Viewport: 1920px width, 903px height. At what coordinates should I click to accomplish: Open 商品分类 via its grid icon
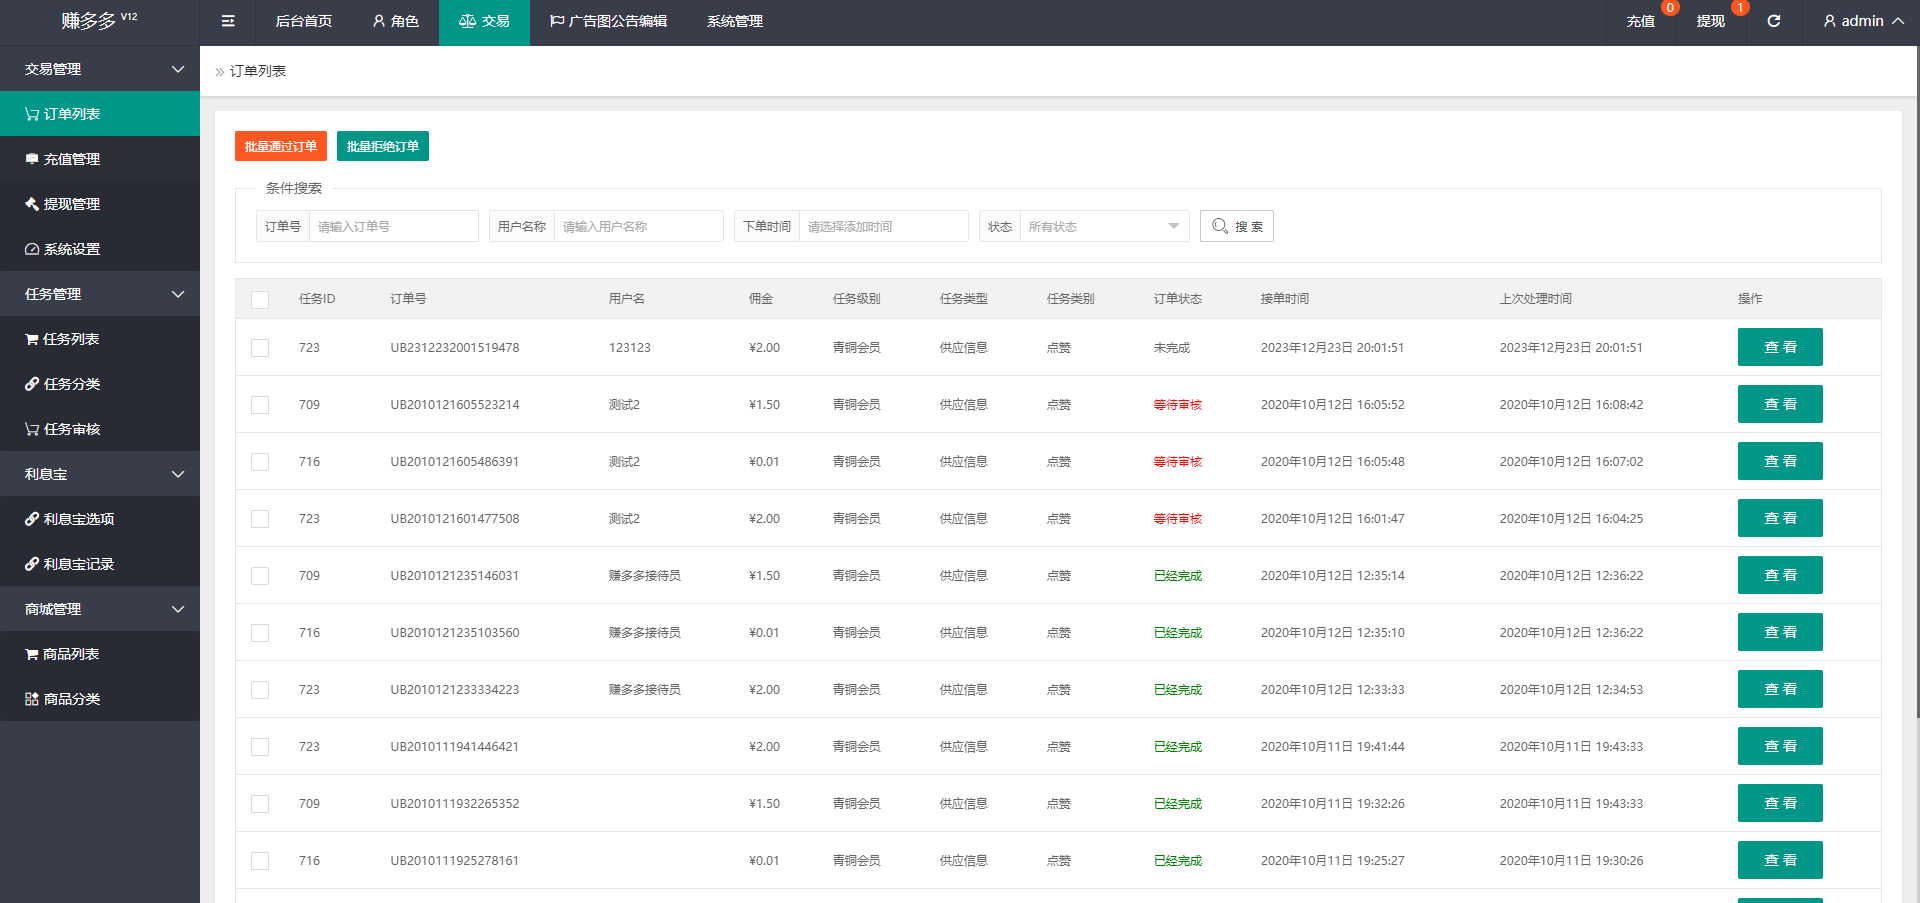32,699
